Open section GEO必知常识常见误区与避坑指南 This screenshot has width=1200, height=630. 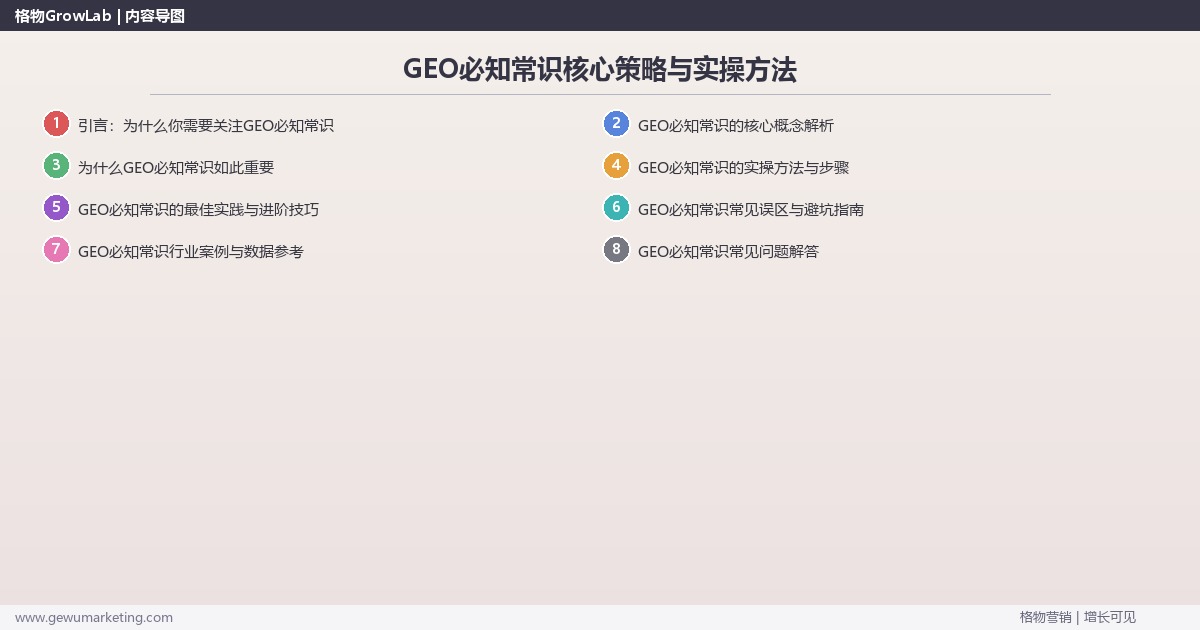pos(751,210)
